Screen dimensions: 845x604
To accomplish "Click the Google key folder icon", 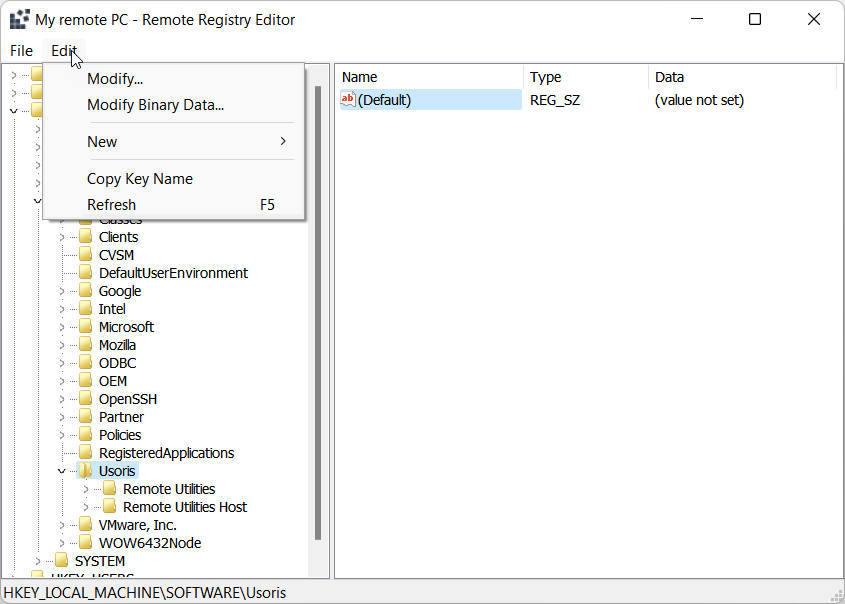I will click(86, 291).
